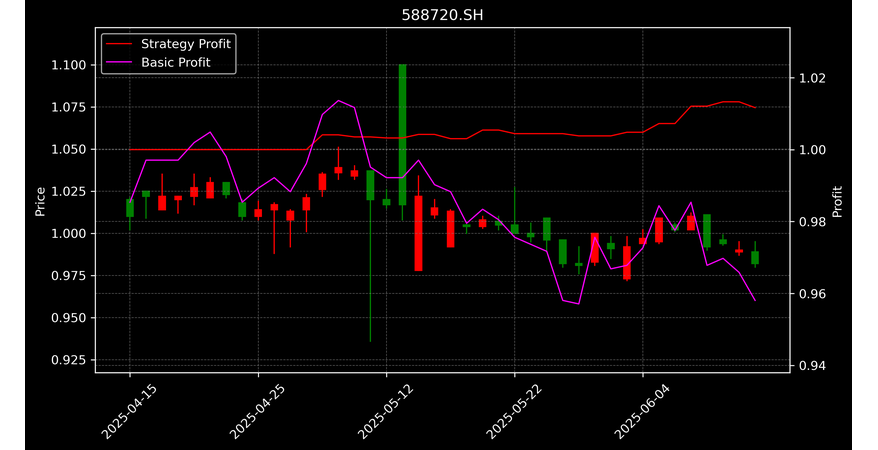Click the chart title 588720.SH
878x450 pixels.
click(x=442, y=15)
